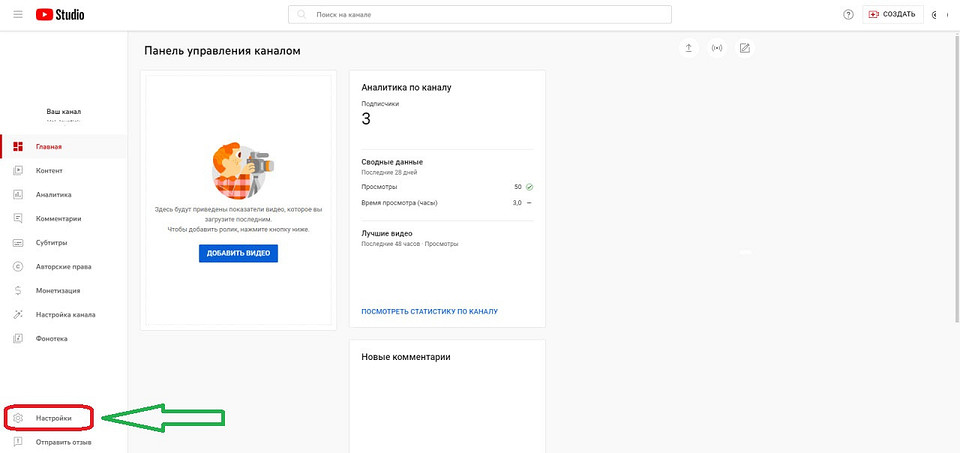
Task: Click Отправить отзыв in the sidebar
Action: click(x=63, y=442)
